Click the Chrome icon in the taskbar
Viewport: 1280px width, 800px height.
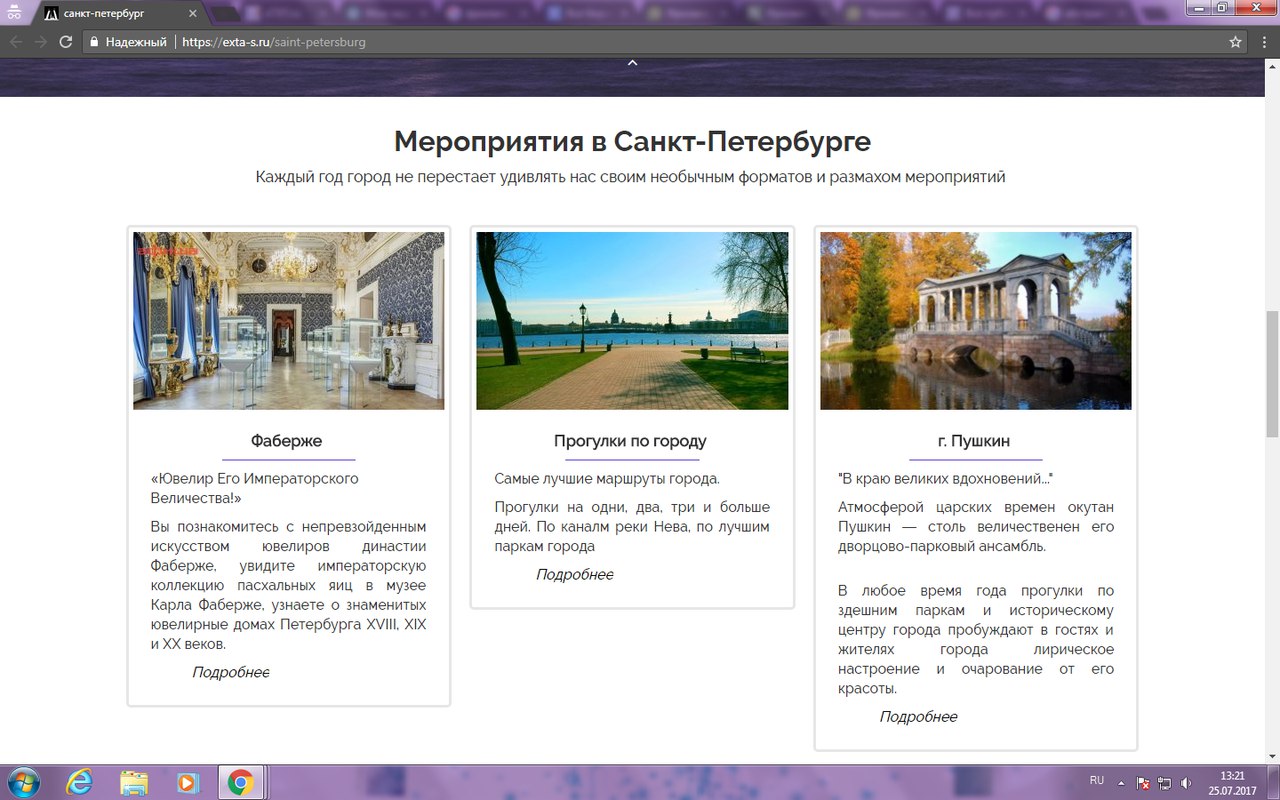tap(240, 781)
